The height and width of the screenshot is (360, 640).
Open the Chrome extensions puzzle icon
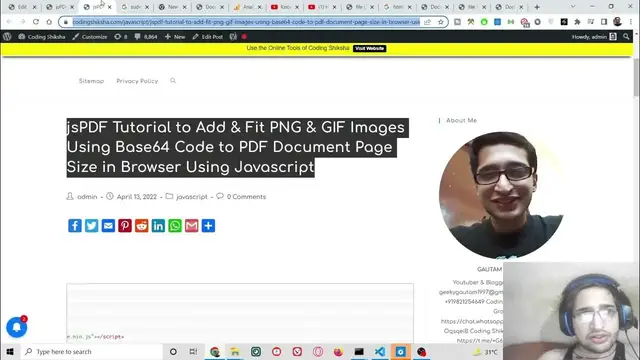[x=577, y=22]
